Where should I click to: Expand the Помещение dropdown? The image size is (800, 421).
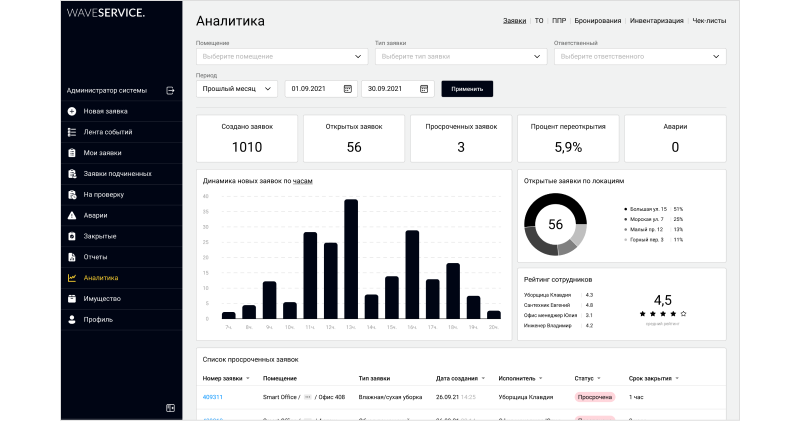point(360,57)
